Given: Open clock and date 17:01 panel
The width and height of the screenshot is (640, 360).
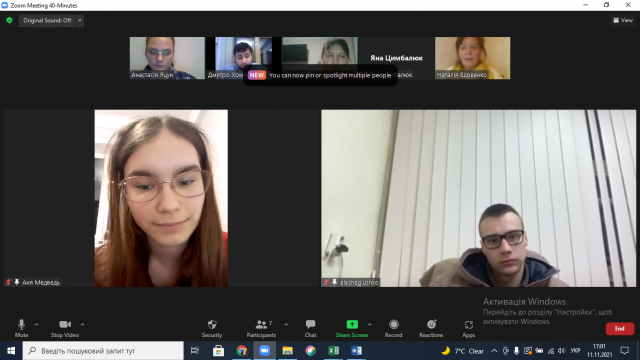Looking at the screenshot, I should [600, 351].
